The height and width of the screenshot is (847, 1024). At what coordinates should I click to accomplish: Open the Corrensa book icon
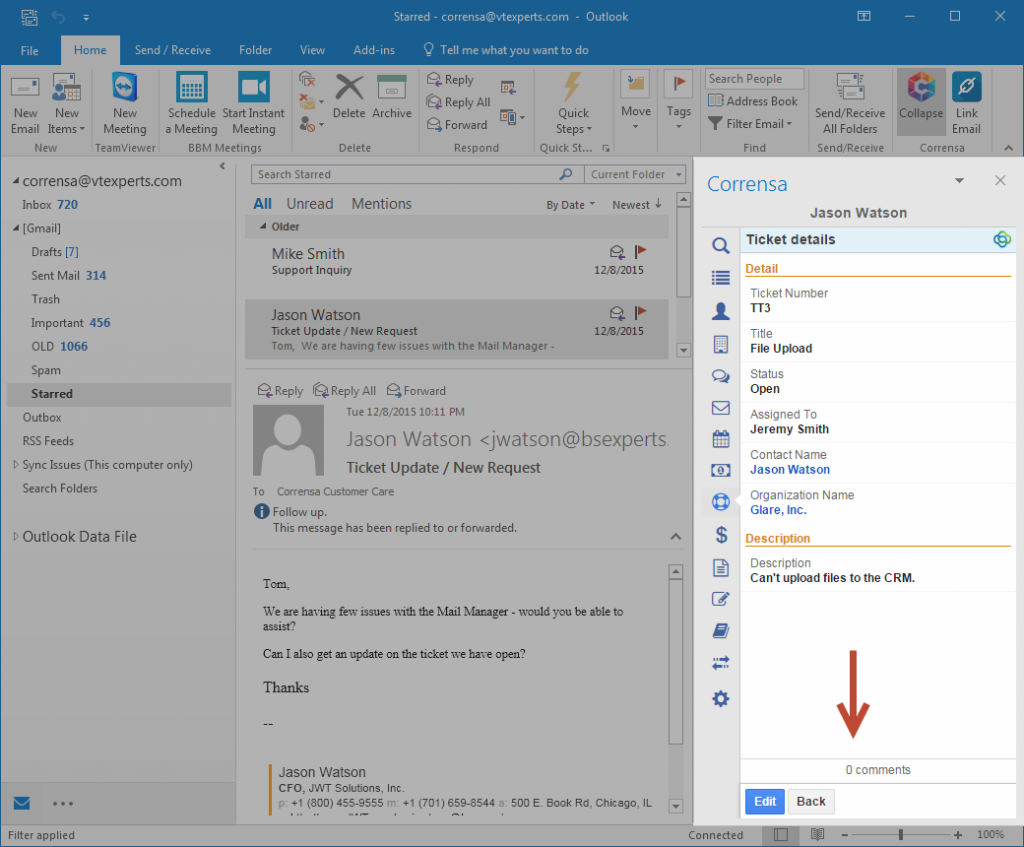pyautogui.click(x=720, y=630)
